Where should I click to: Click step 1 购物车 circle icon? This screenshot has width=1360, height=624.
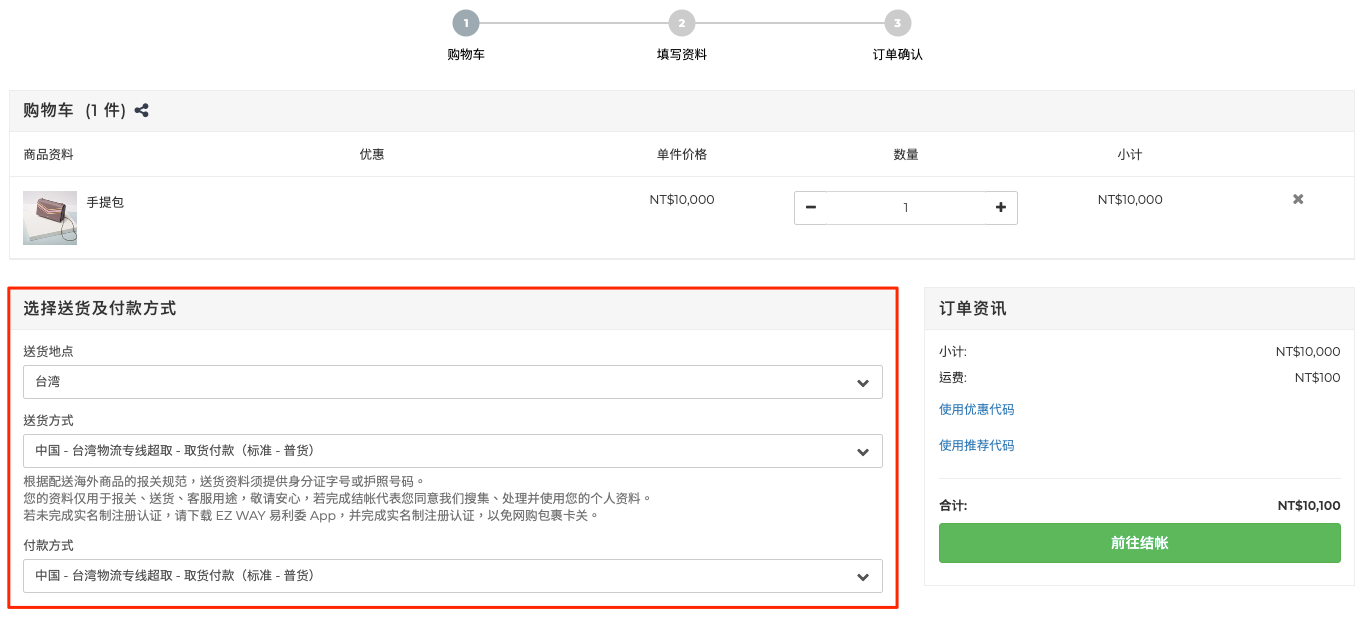(465, 23)
